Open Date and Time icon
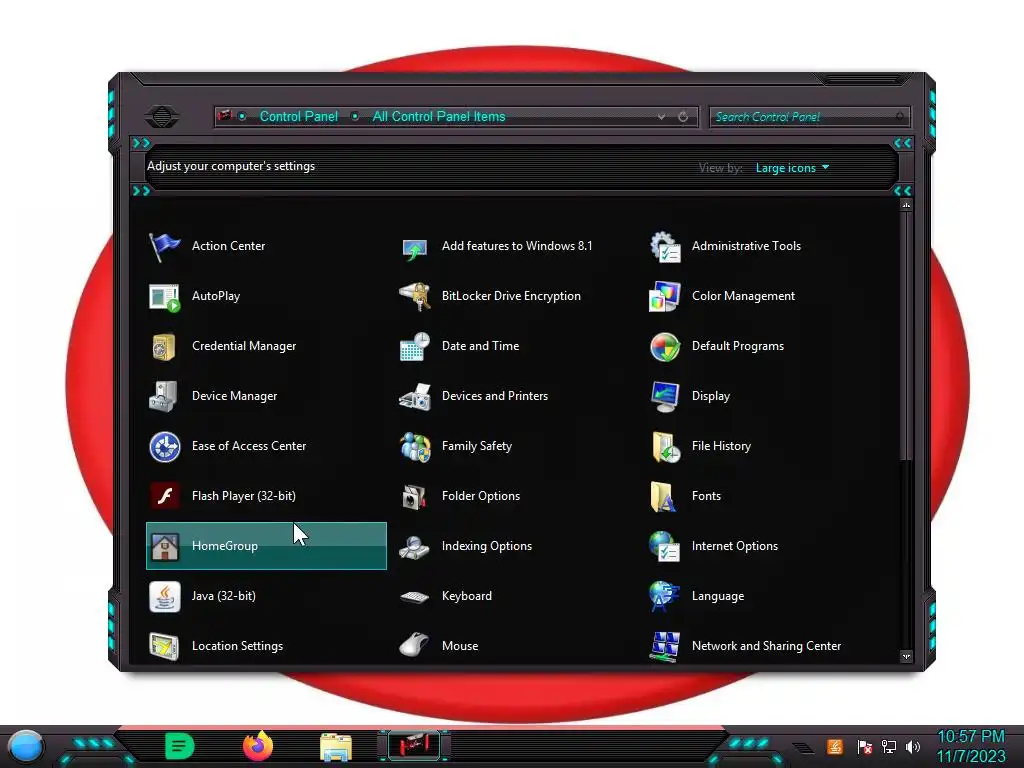 [415, 347]
